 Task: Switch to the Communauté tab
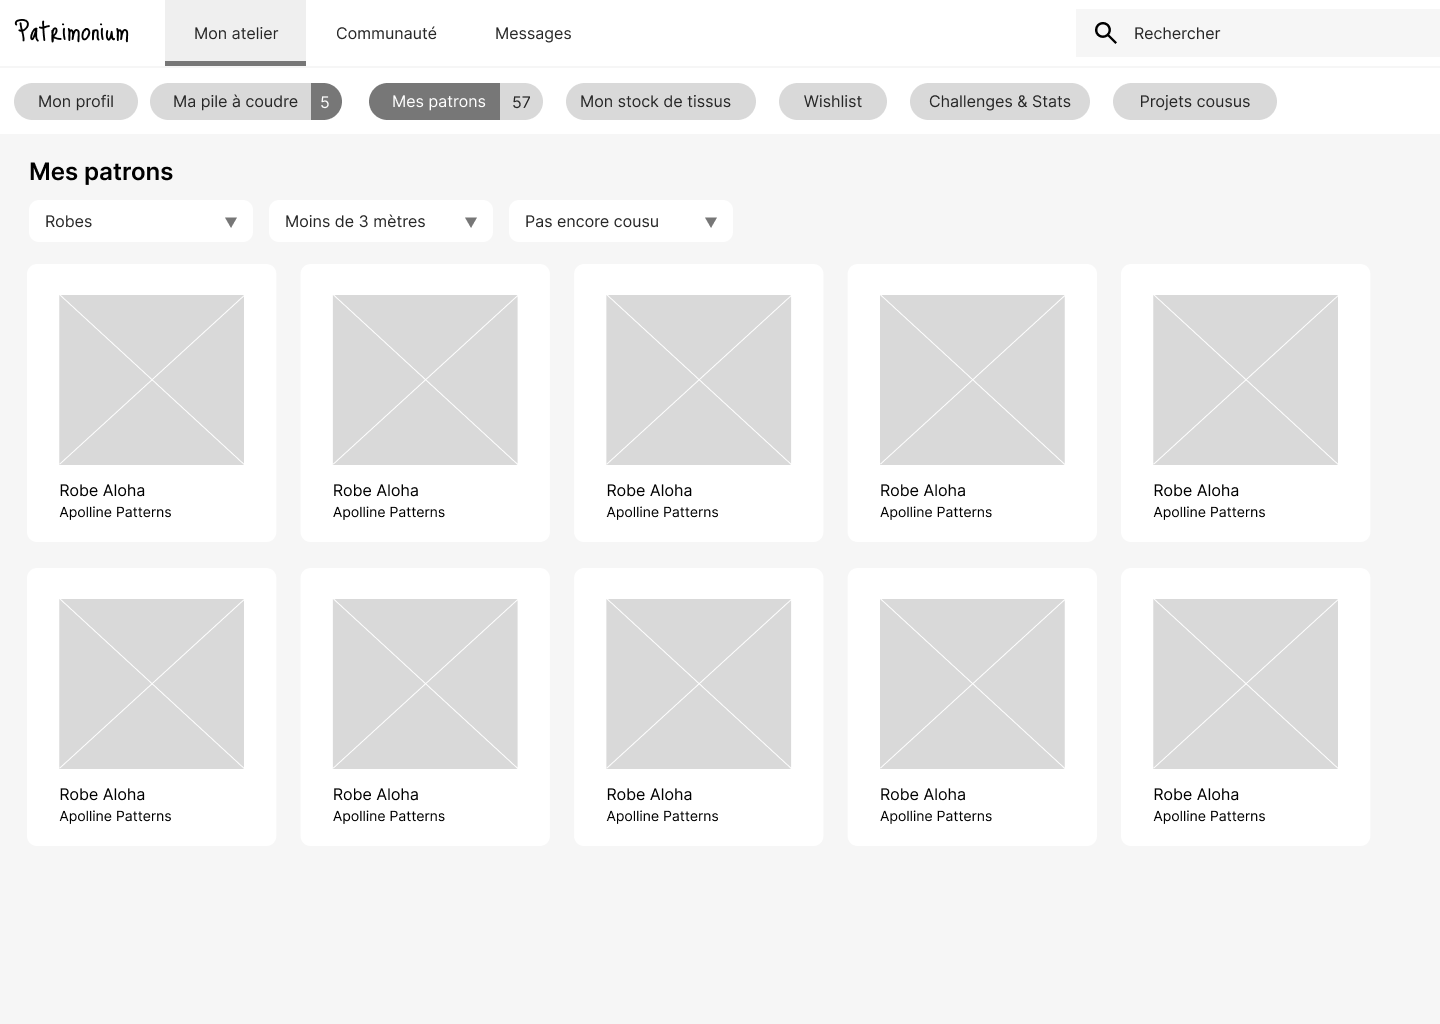(x=386, y=33)
